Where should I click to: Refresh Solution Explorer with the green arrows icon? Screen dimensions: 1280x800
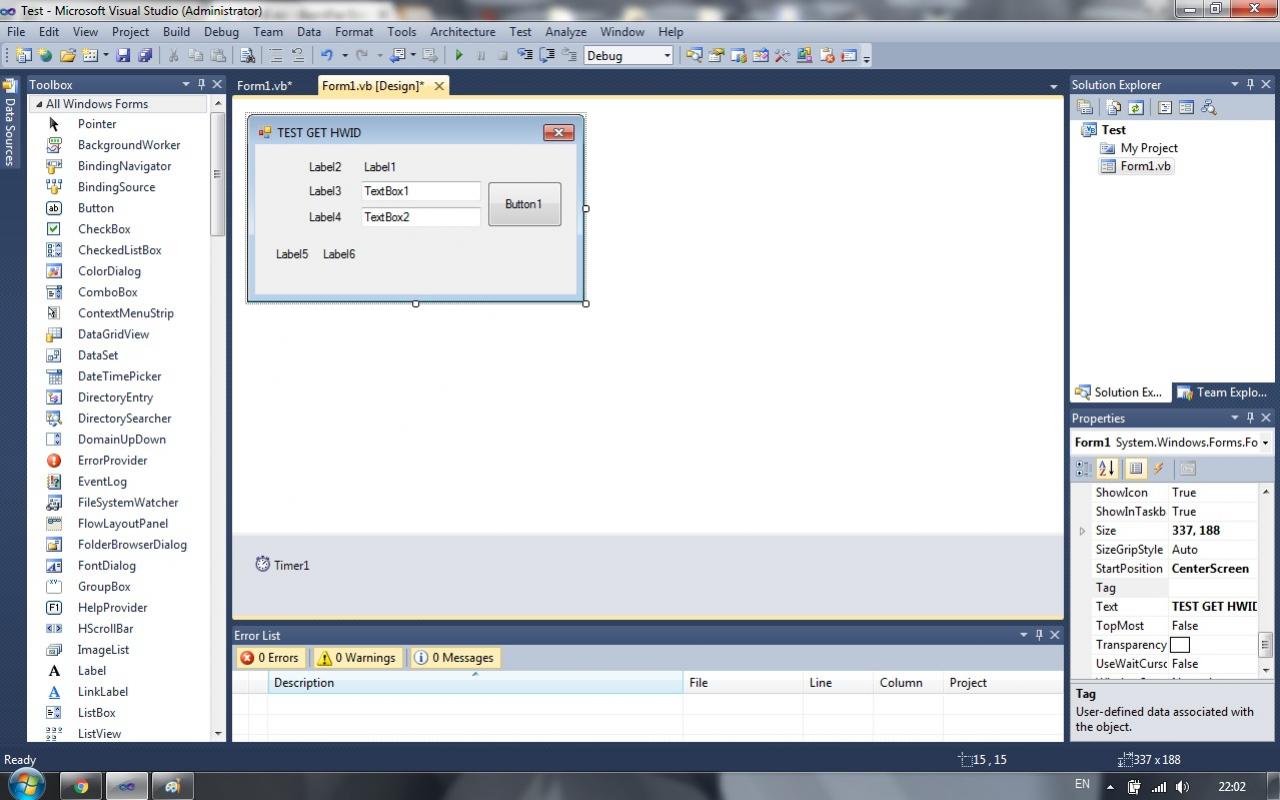[x=1136, y=108]
